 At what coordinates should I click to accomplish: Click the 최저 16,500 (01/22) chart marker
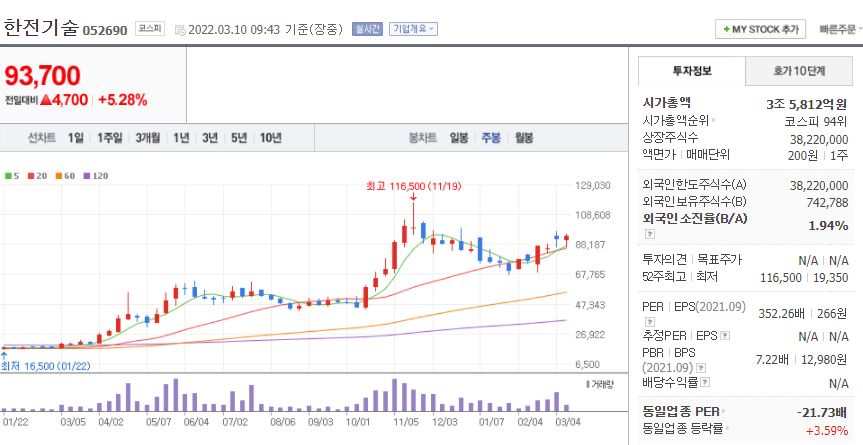(46, 366)
